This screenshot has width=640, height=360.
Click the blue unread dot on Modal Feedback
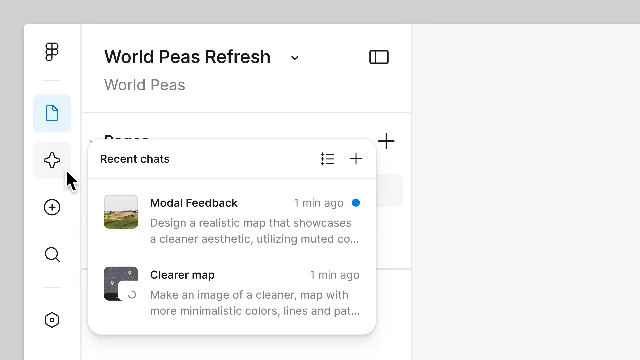tap(356, 203)
